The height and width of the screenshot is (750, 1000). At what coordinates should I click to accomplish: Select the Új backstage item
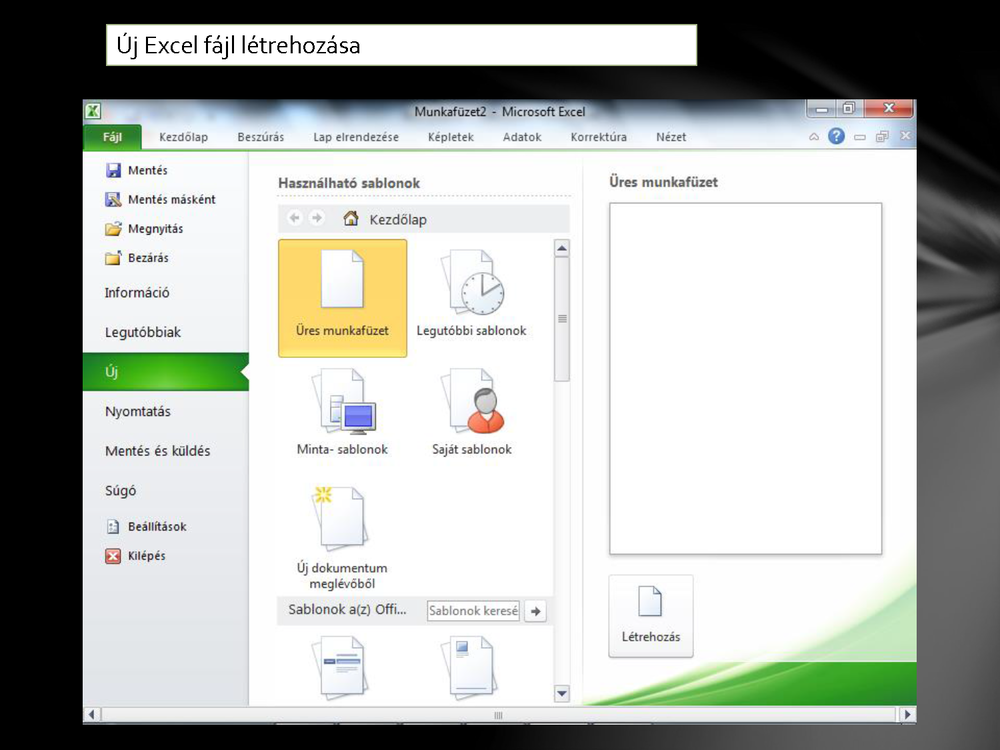[166, 372]
